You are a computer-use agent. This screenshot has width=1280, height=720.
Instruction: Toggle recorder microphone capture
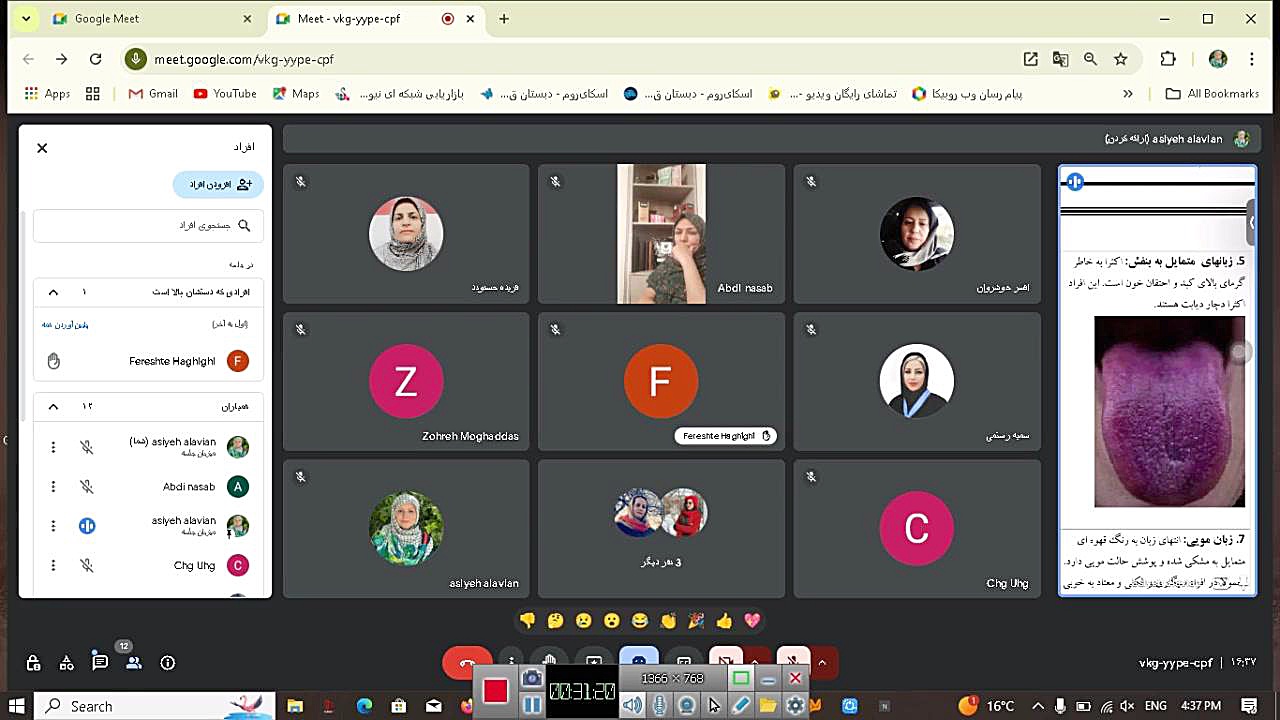point(660,705)
